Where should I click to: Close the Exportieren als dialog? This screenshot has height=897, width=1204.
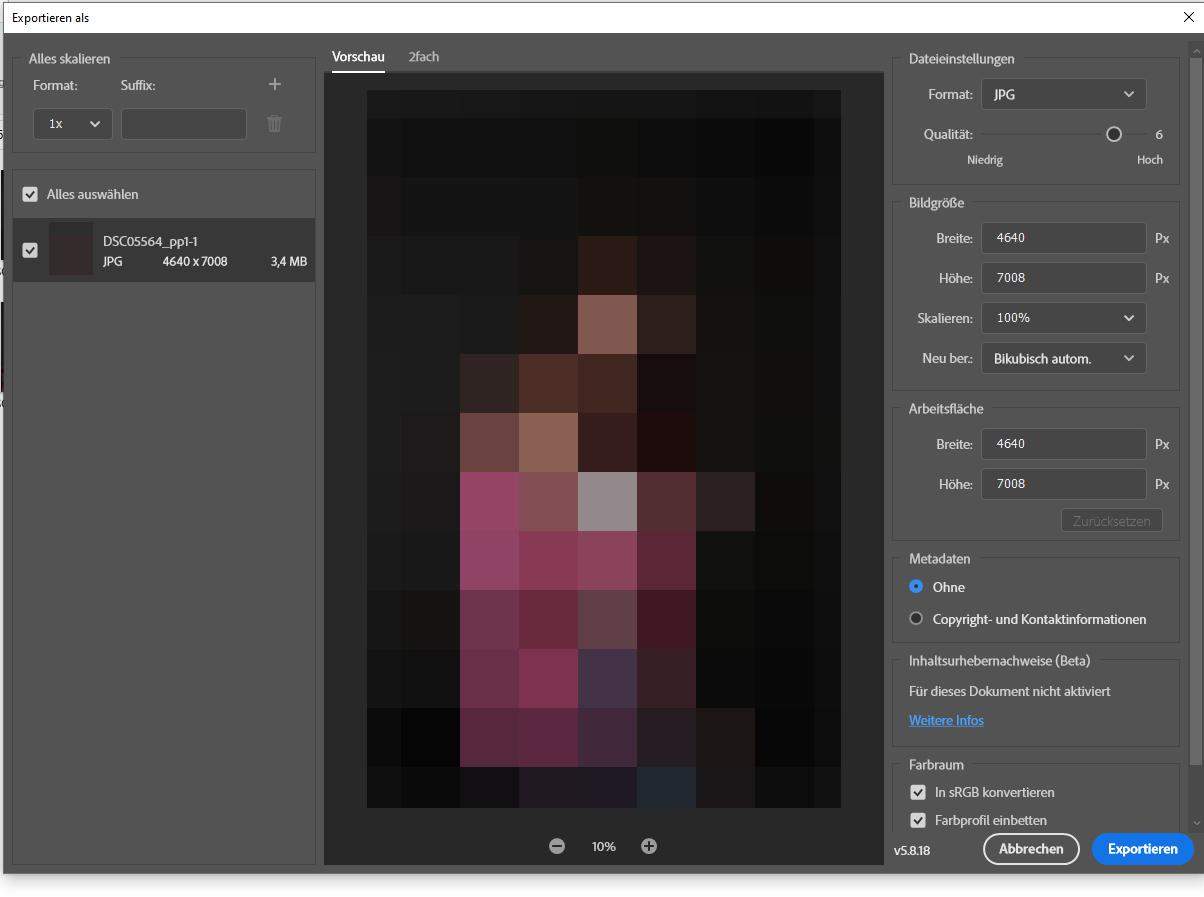(1188, 17)
